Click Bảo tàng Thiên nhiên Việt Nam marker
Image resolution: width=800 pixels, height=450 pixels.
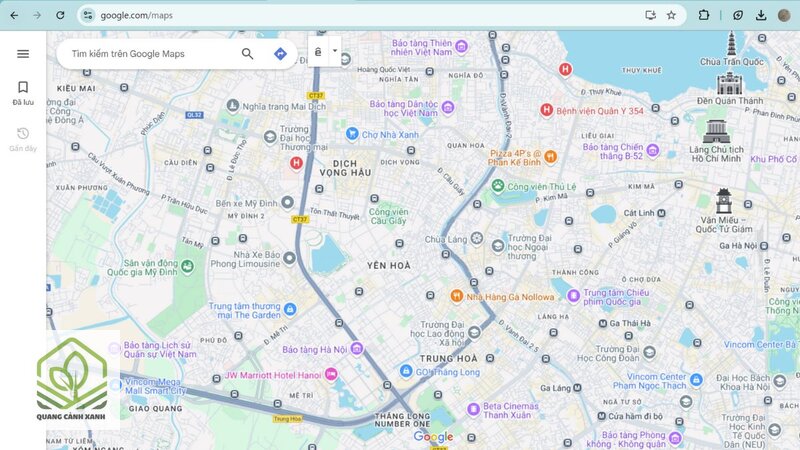(x=461, y=47)
